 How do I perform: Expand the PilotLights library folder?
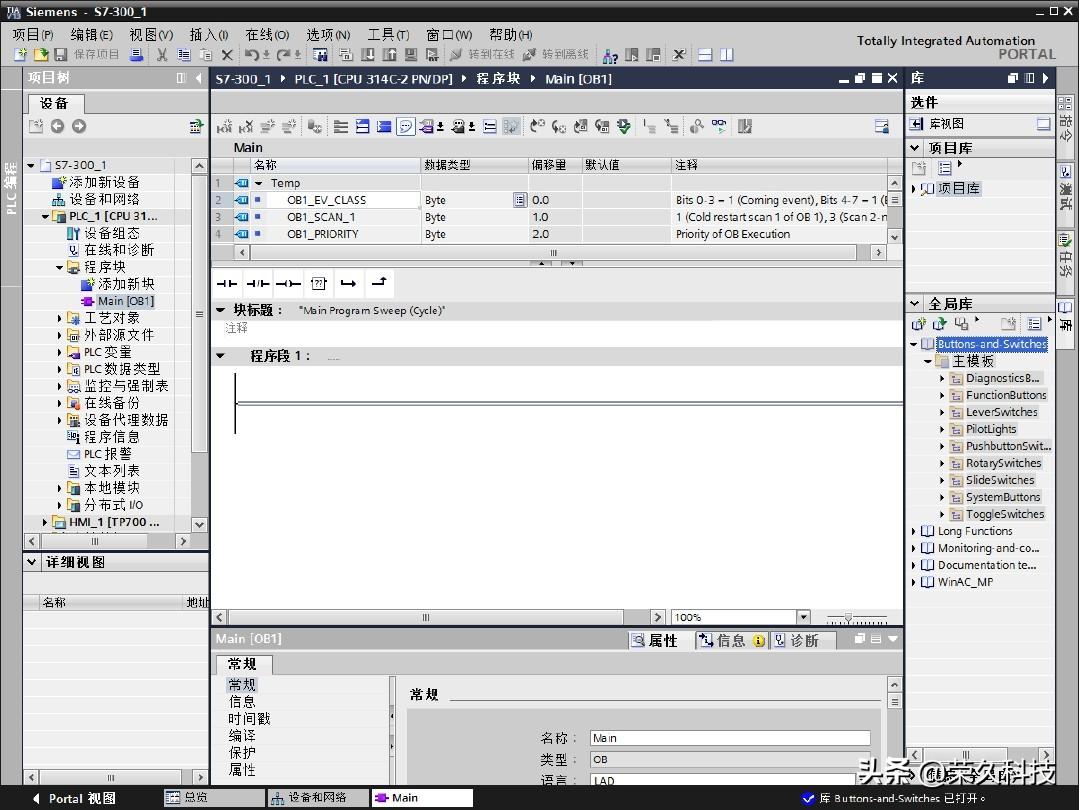point(942,429)
